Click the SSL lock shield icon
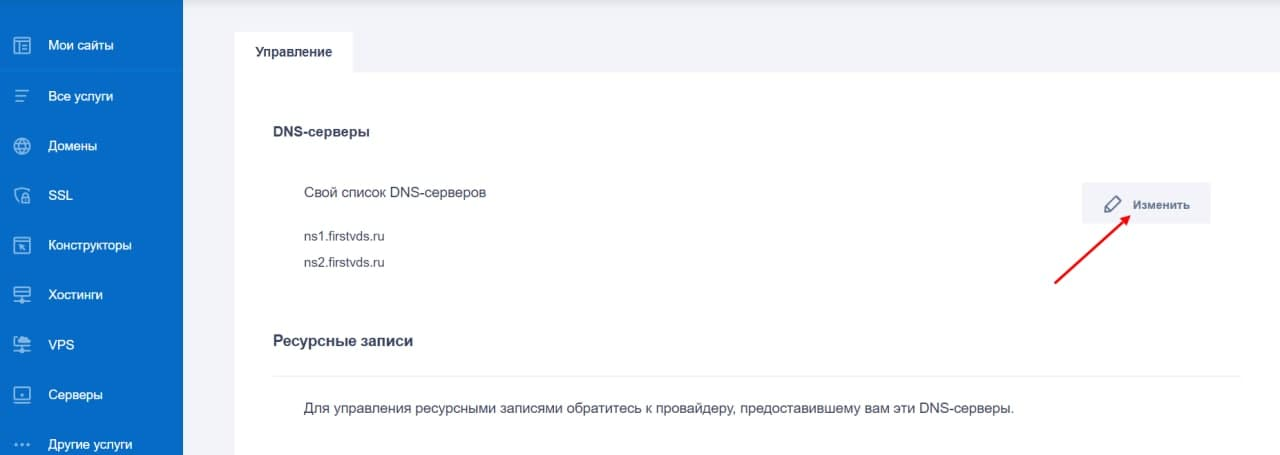This screenshot has height=455, width=1280. (x=22, y=196)
